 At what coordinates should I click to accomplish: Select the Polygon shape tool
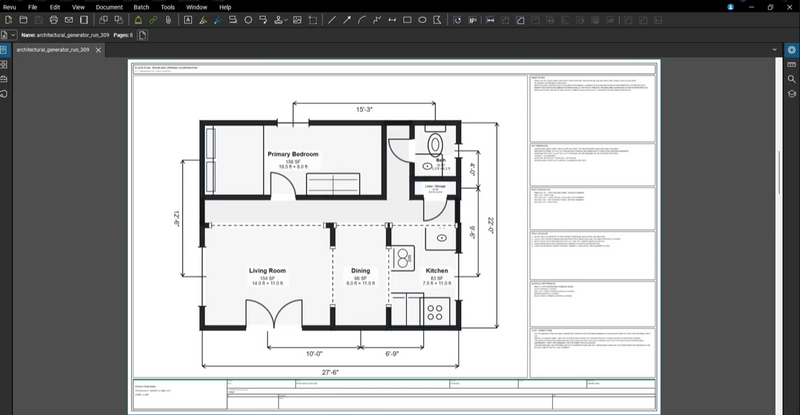point(437,20)
